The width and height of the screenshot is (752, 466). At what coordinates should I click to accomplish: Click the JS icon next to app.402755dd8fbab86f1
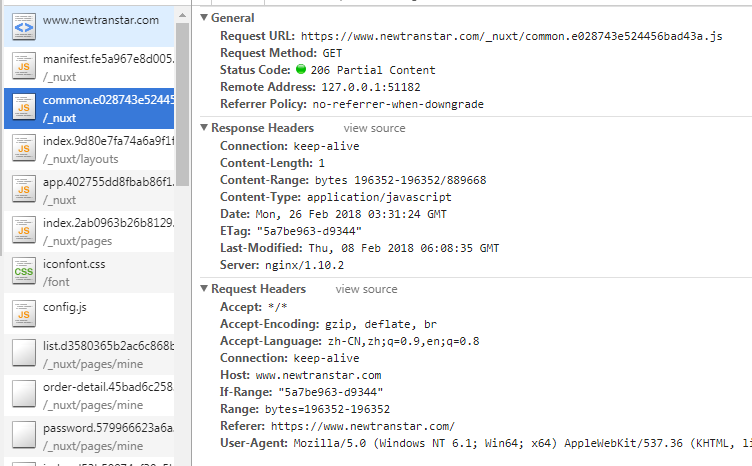coord(24,190)
